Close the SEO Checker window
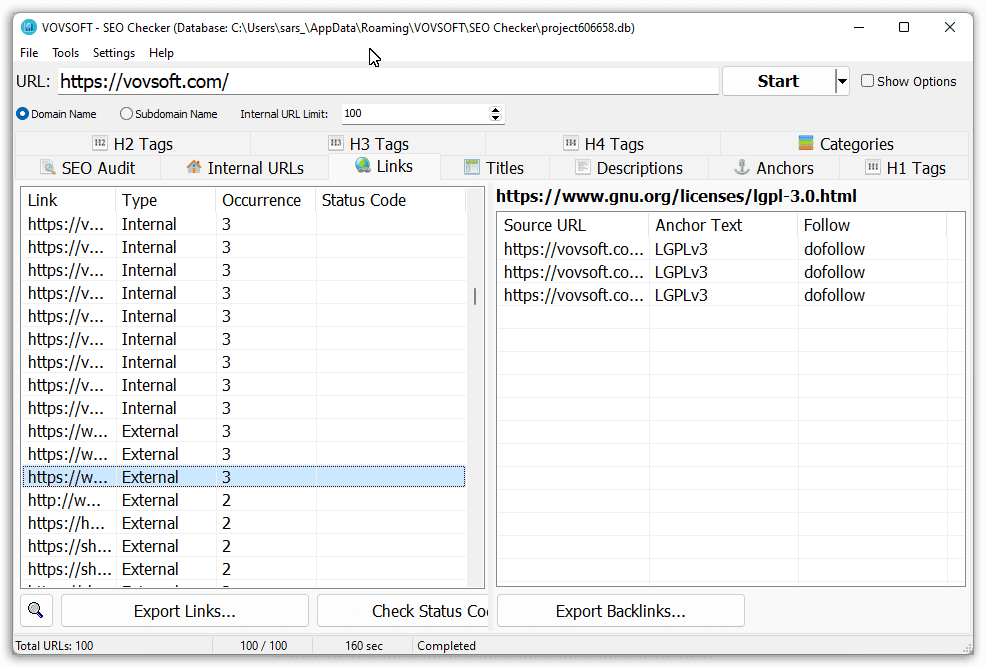The height and width of the screenshot is (667, 986). point(950,27)
